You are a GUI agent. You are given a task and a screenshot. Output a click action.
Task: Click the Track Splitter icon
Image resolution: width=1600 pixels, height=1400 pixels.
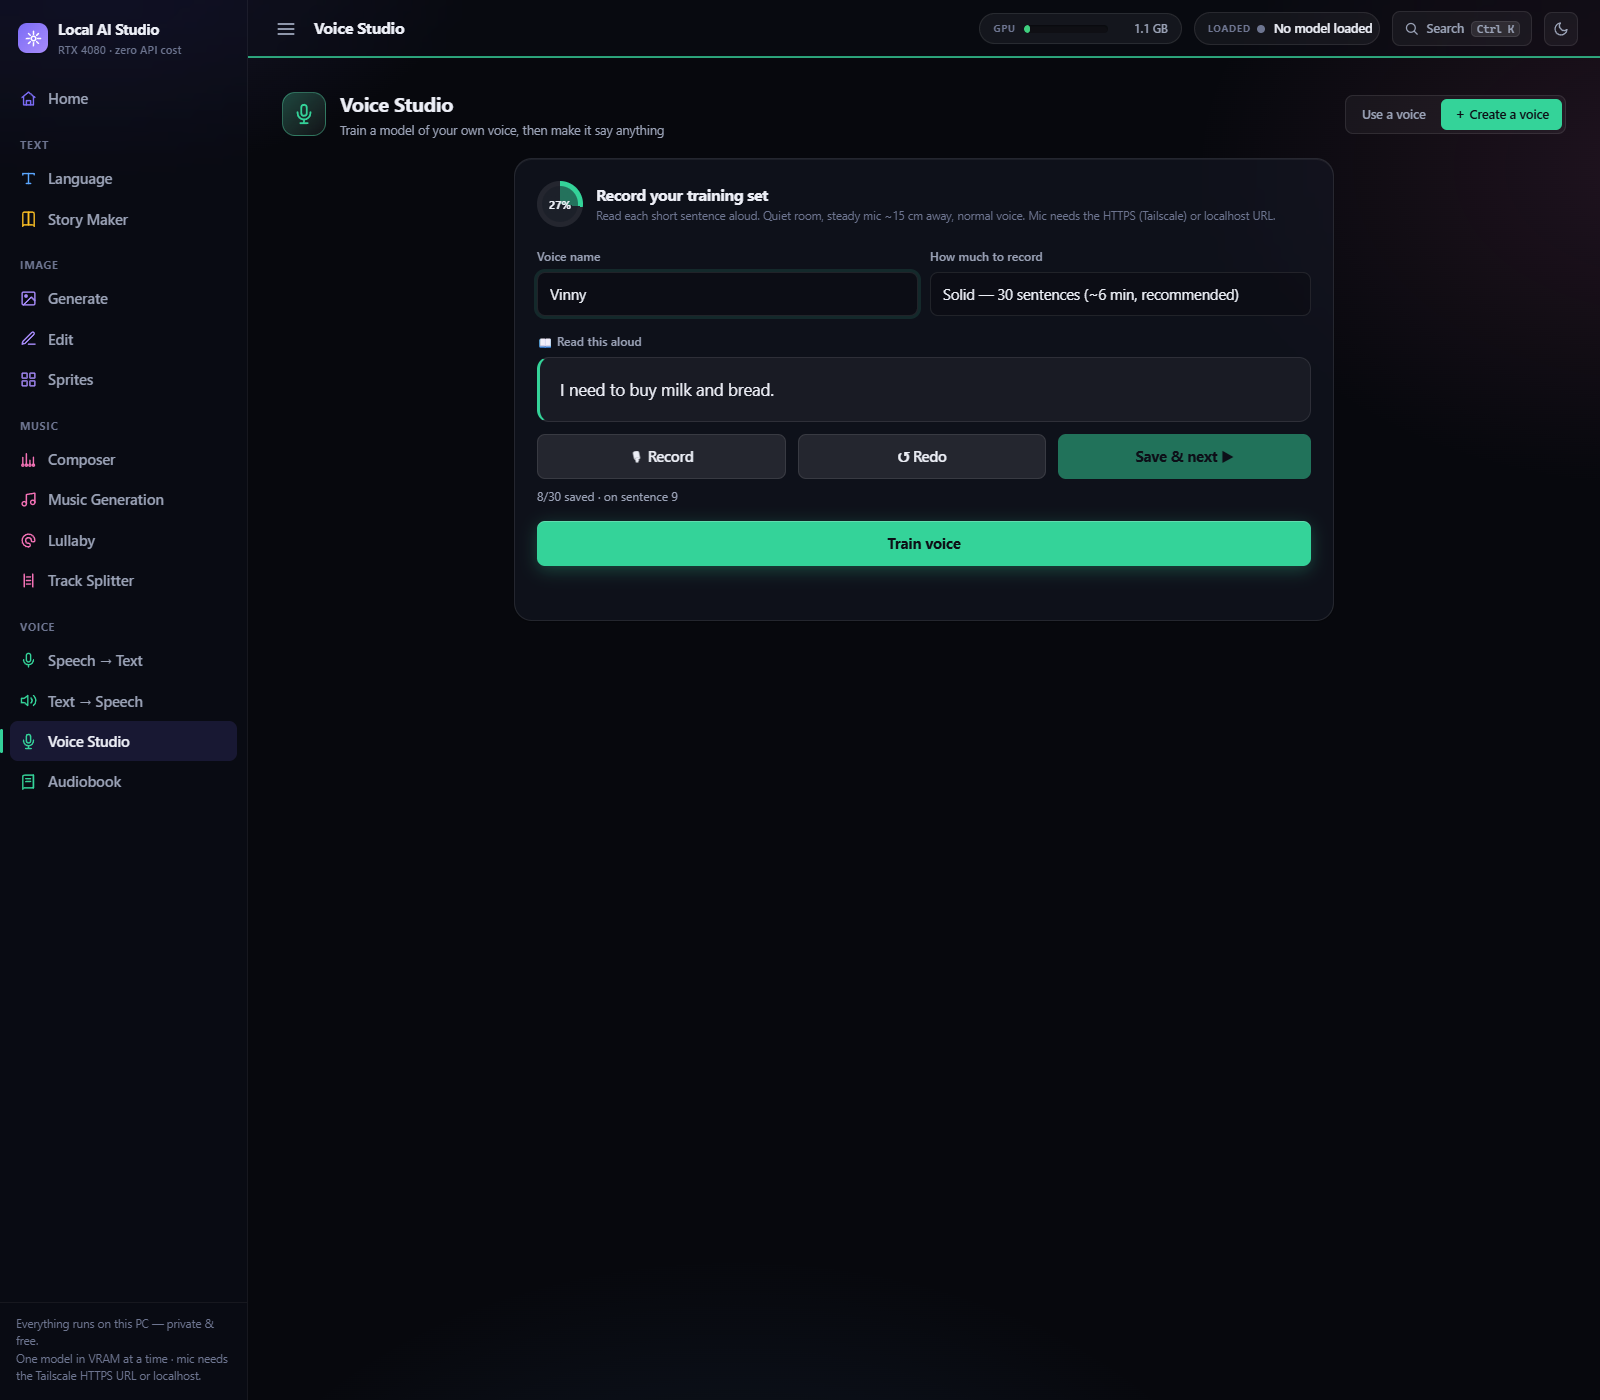pos(29,581)
